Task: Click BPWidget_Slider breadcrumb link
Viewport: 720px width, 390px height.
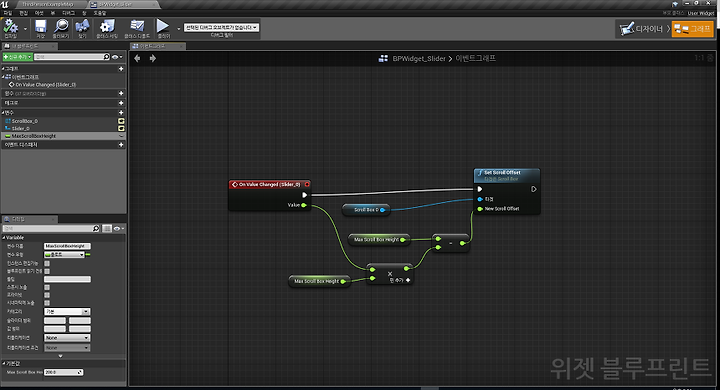Action: [x=419, y=59]
